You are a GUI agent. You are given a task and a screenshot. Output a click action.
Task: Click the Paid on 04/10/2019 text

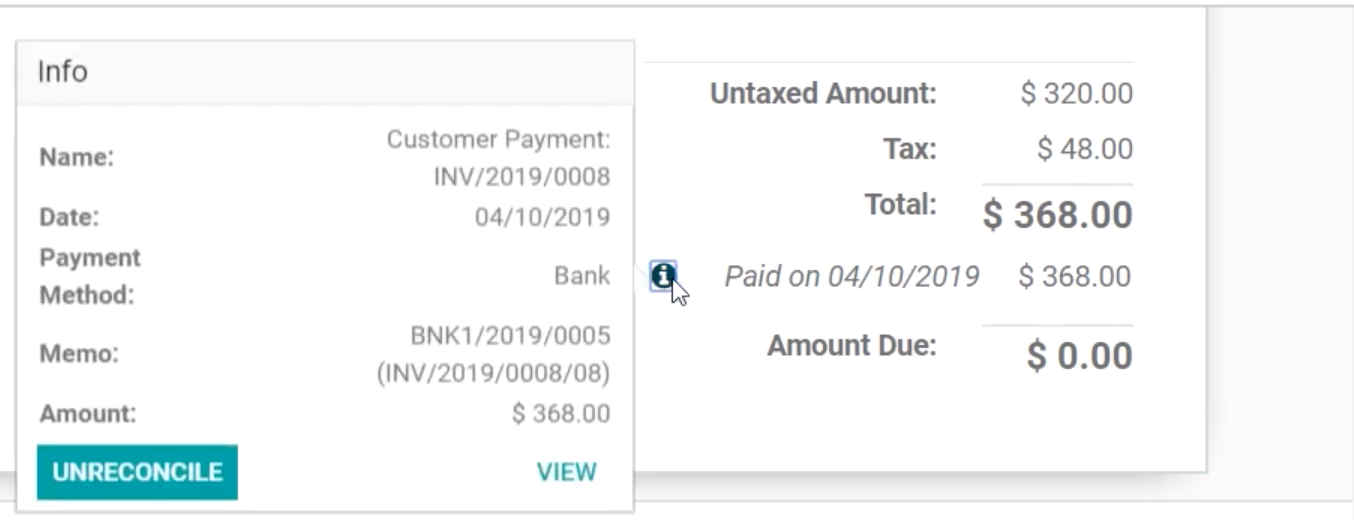(852, 276)
